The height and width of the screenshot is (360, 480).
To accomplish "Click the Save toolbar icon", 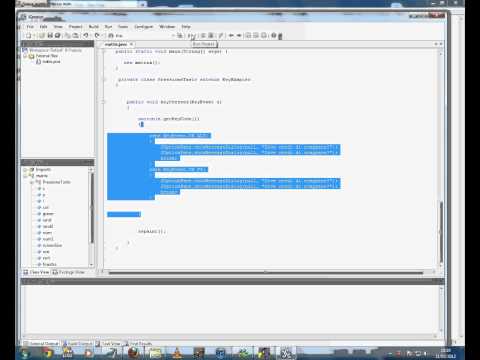I will pyautogui.click(x=50, y=35).
